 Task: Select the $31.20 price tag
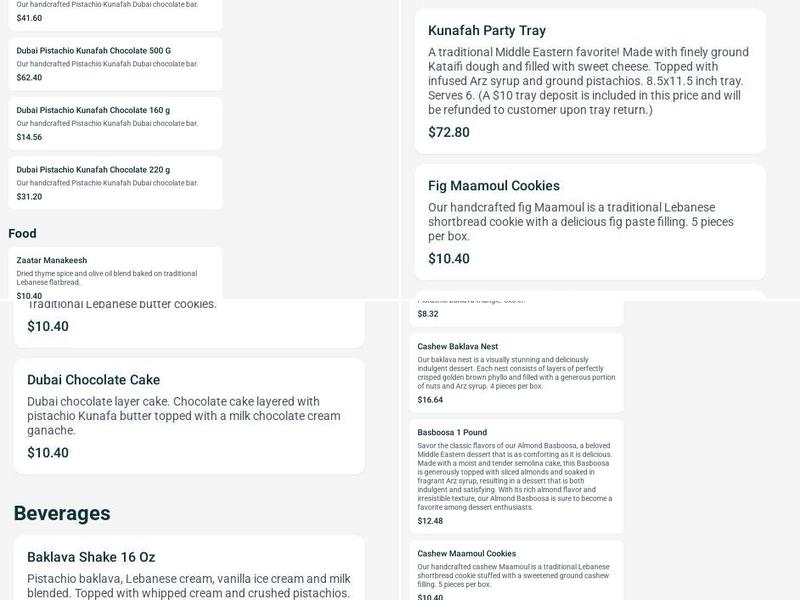click(28, 196)
